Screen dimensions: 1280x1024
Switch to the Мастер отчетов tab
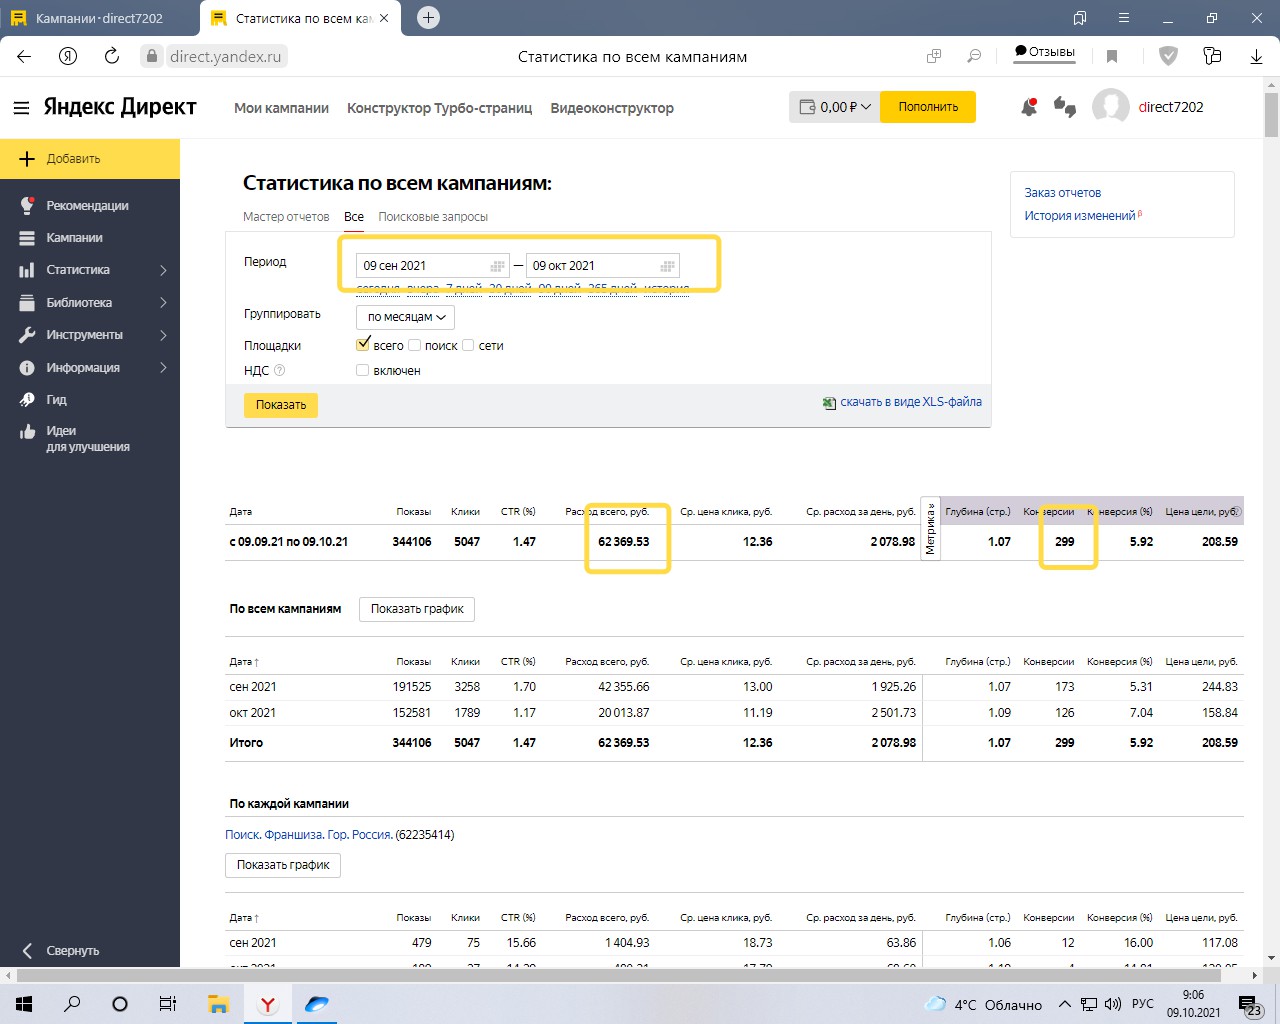(x=286, y=217)
